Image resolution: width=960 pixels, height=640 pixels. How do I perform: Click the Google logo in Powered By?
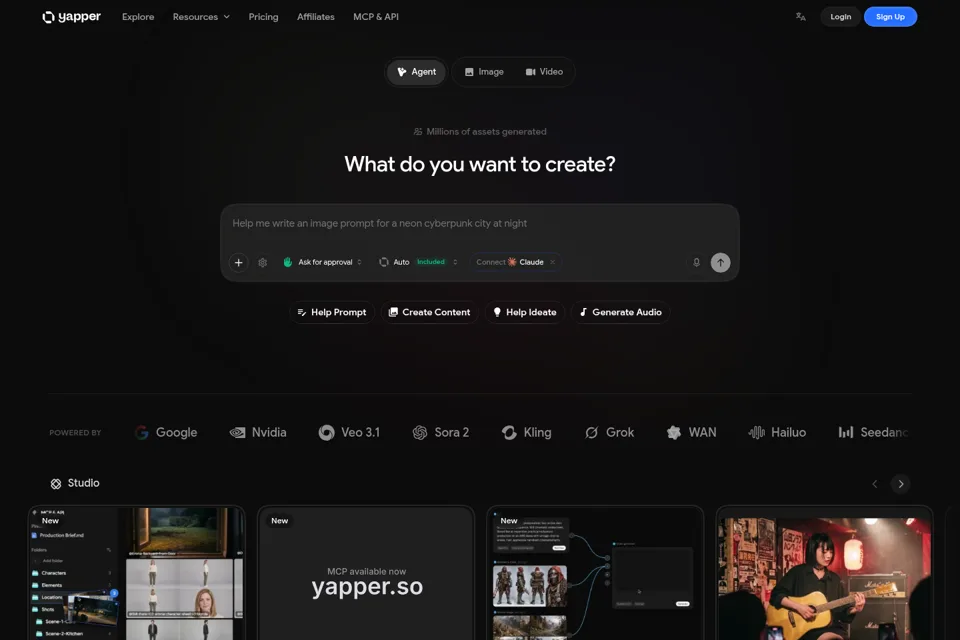point(166,432)
